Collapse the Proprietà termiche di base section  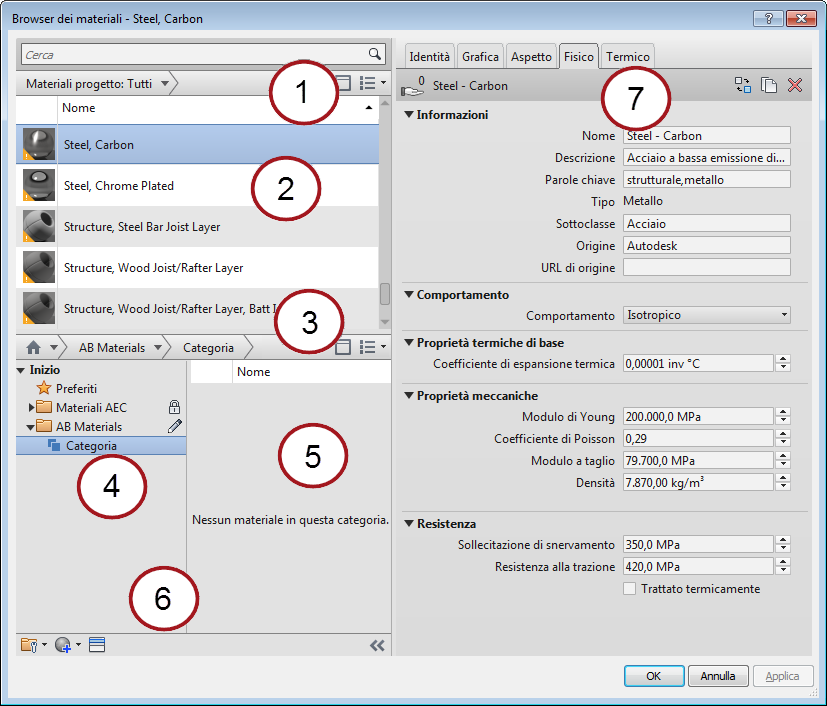pyautogui.click(x=409, y=342)
